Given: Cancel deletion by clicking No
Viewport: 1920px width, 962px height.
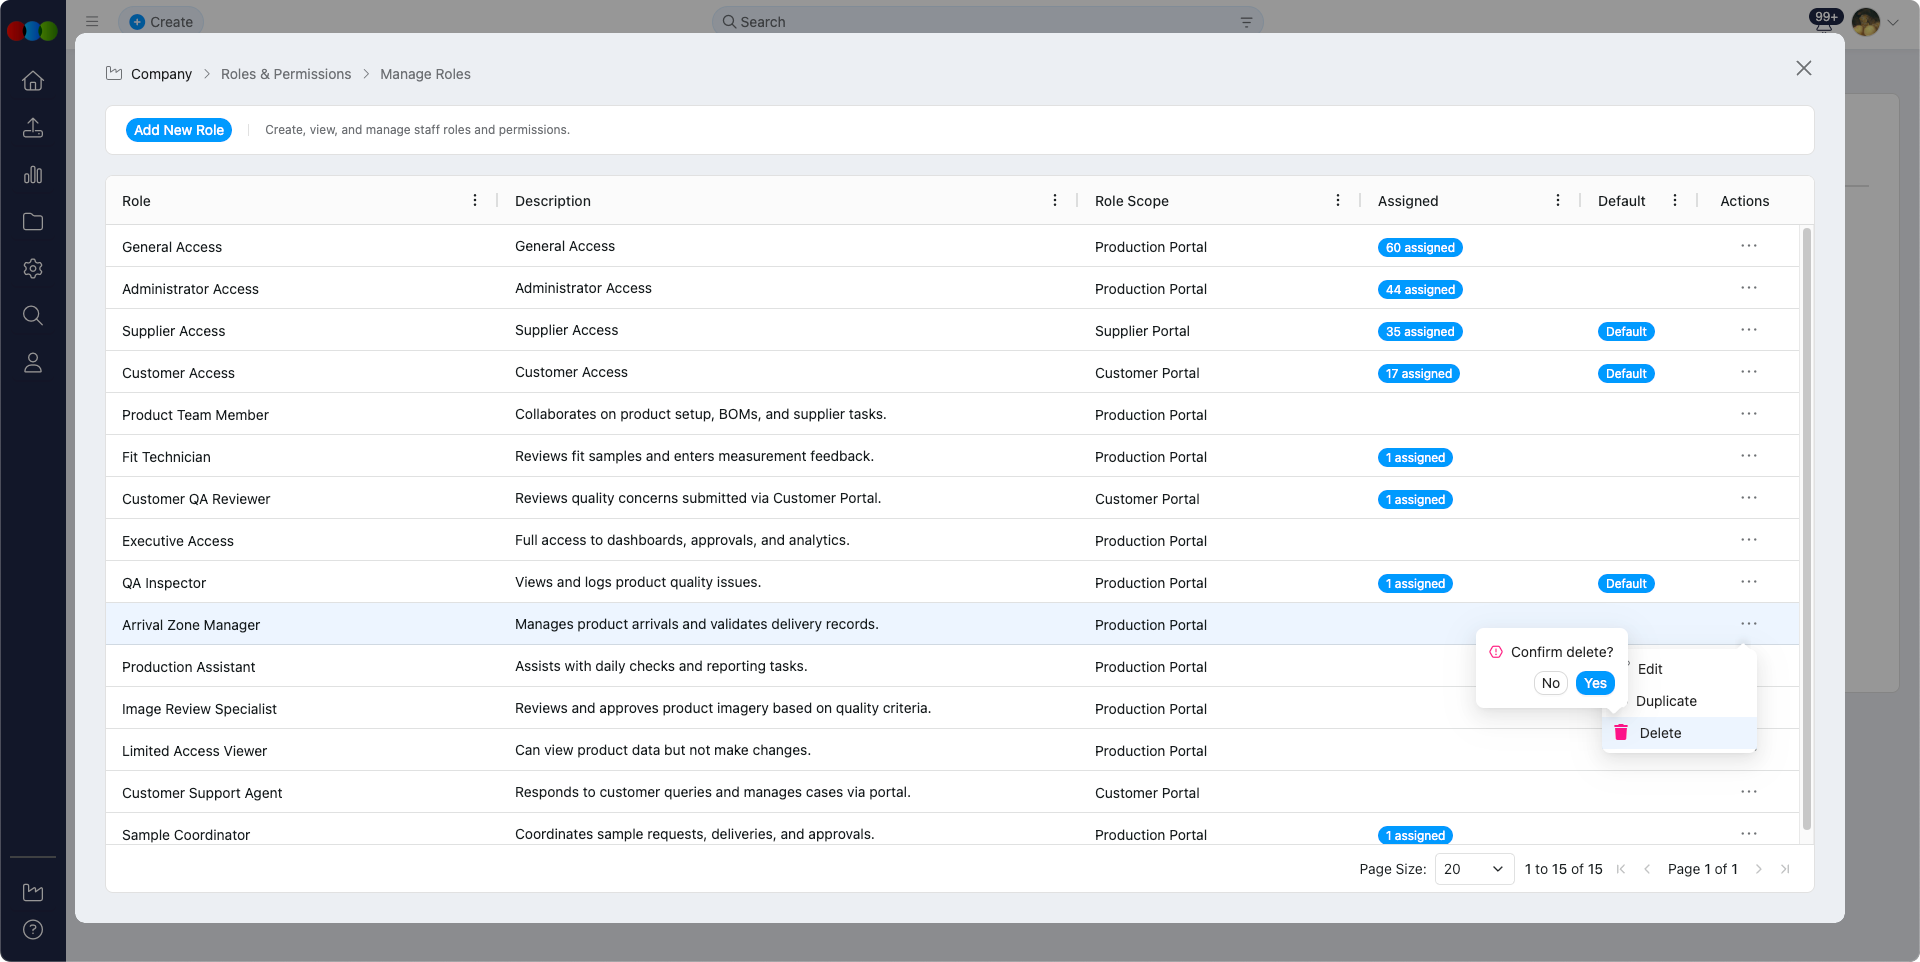Looking at the screenshot, I should (x=1550, y=683).
